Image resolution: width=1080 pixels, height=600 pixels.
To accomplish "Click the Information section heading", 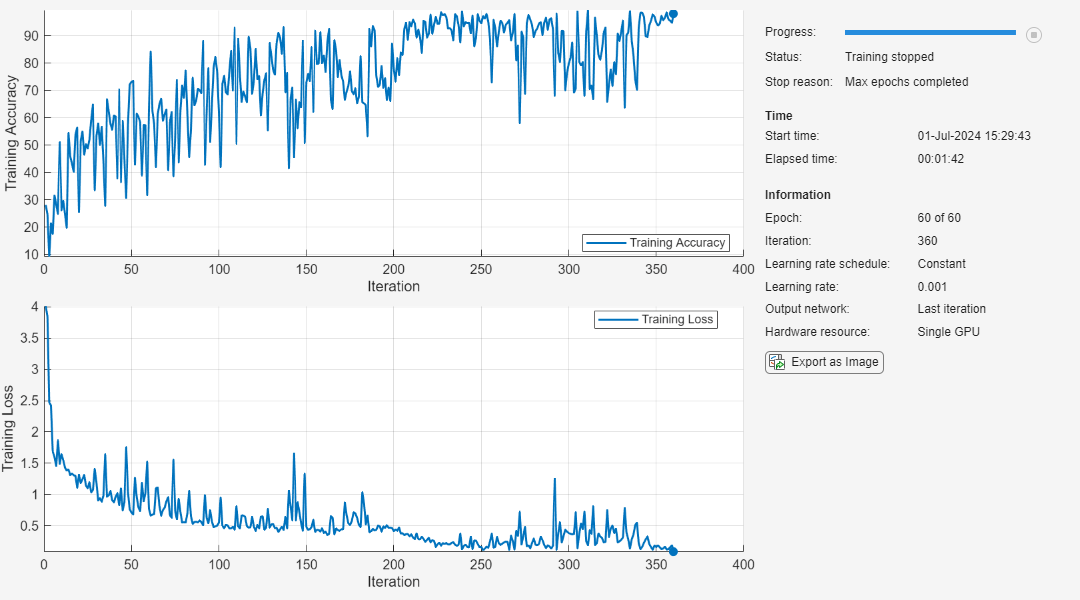I will click(x=798, y=195).
